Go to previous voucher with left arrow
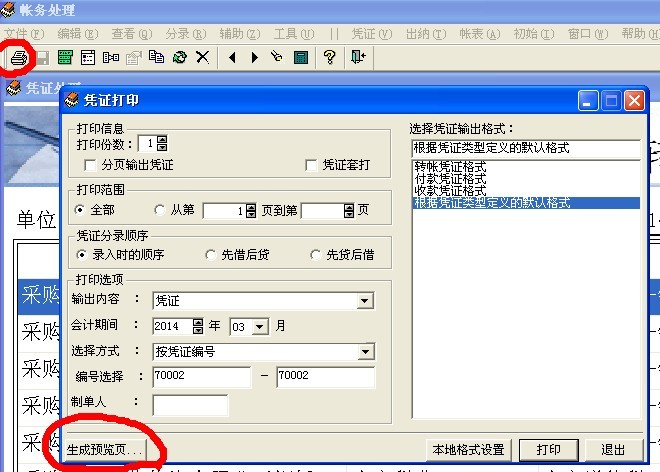This screenshot has width=660, height=472. [232, 57]
